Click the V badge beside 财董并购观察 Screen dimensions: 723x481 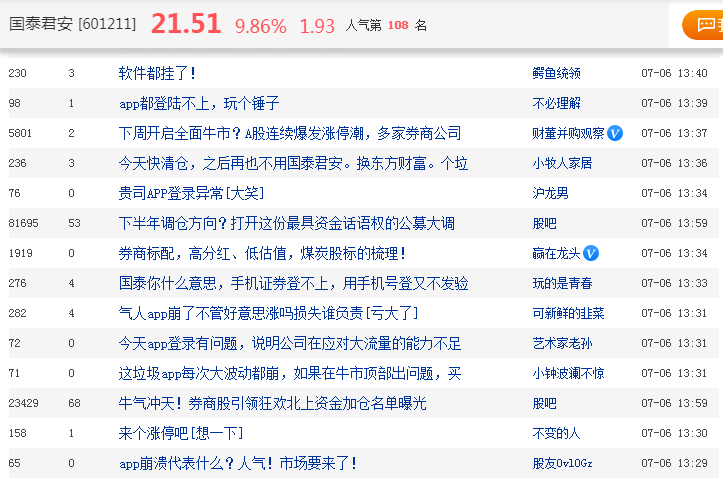pyautogui.click(x=615, y=133)
